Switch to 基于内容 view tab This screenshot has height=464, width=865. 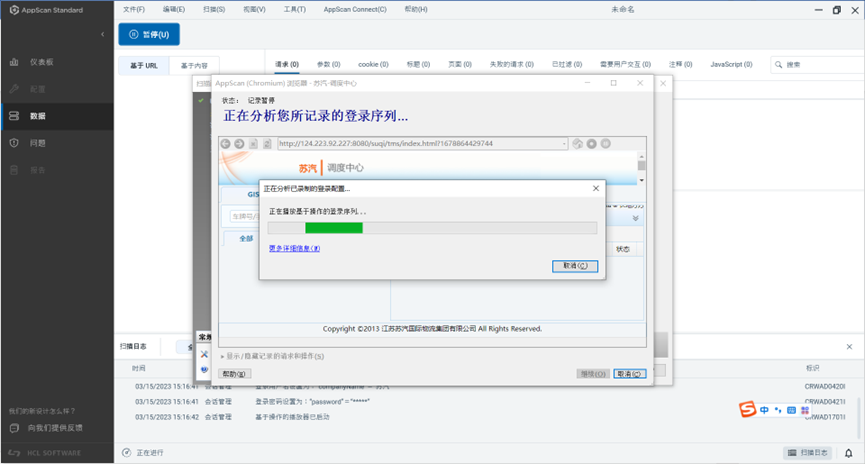[194, 66]
